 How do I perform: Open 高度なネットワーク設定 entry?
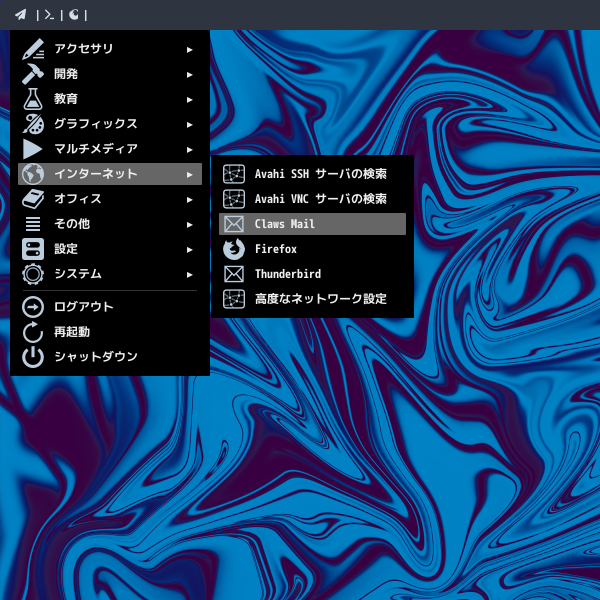coord(312,299)
